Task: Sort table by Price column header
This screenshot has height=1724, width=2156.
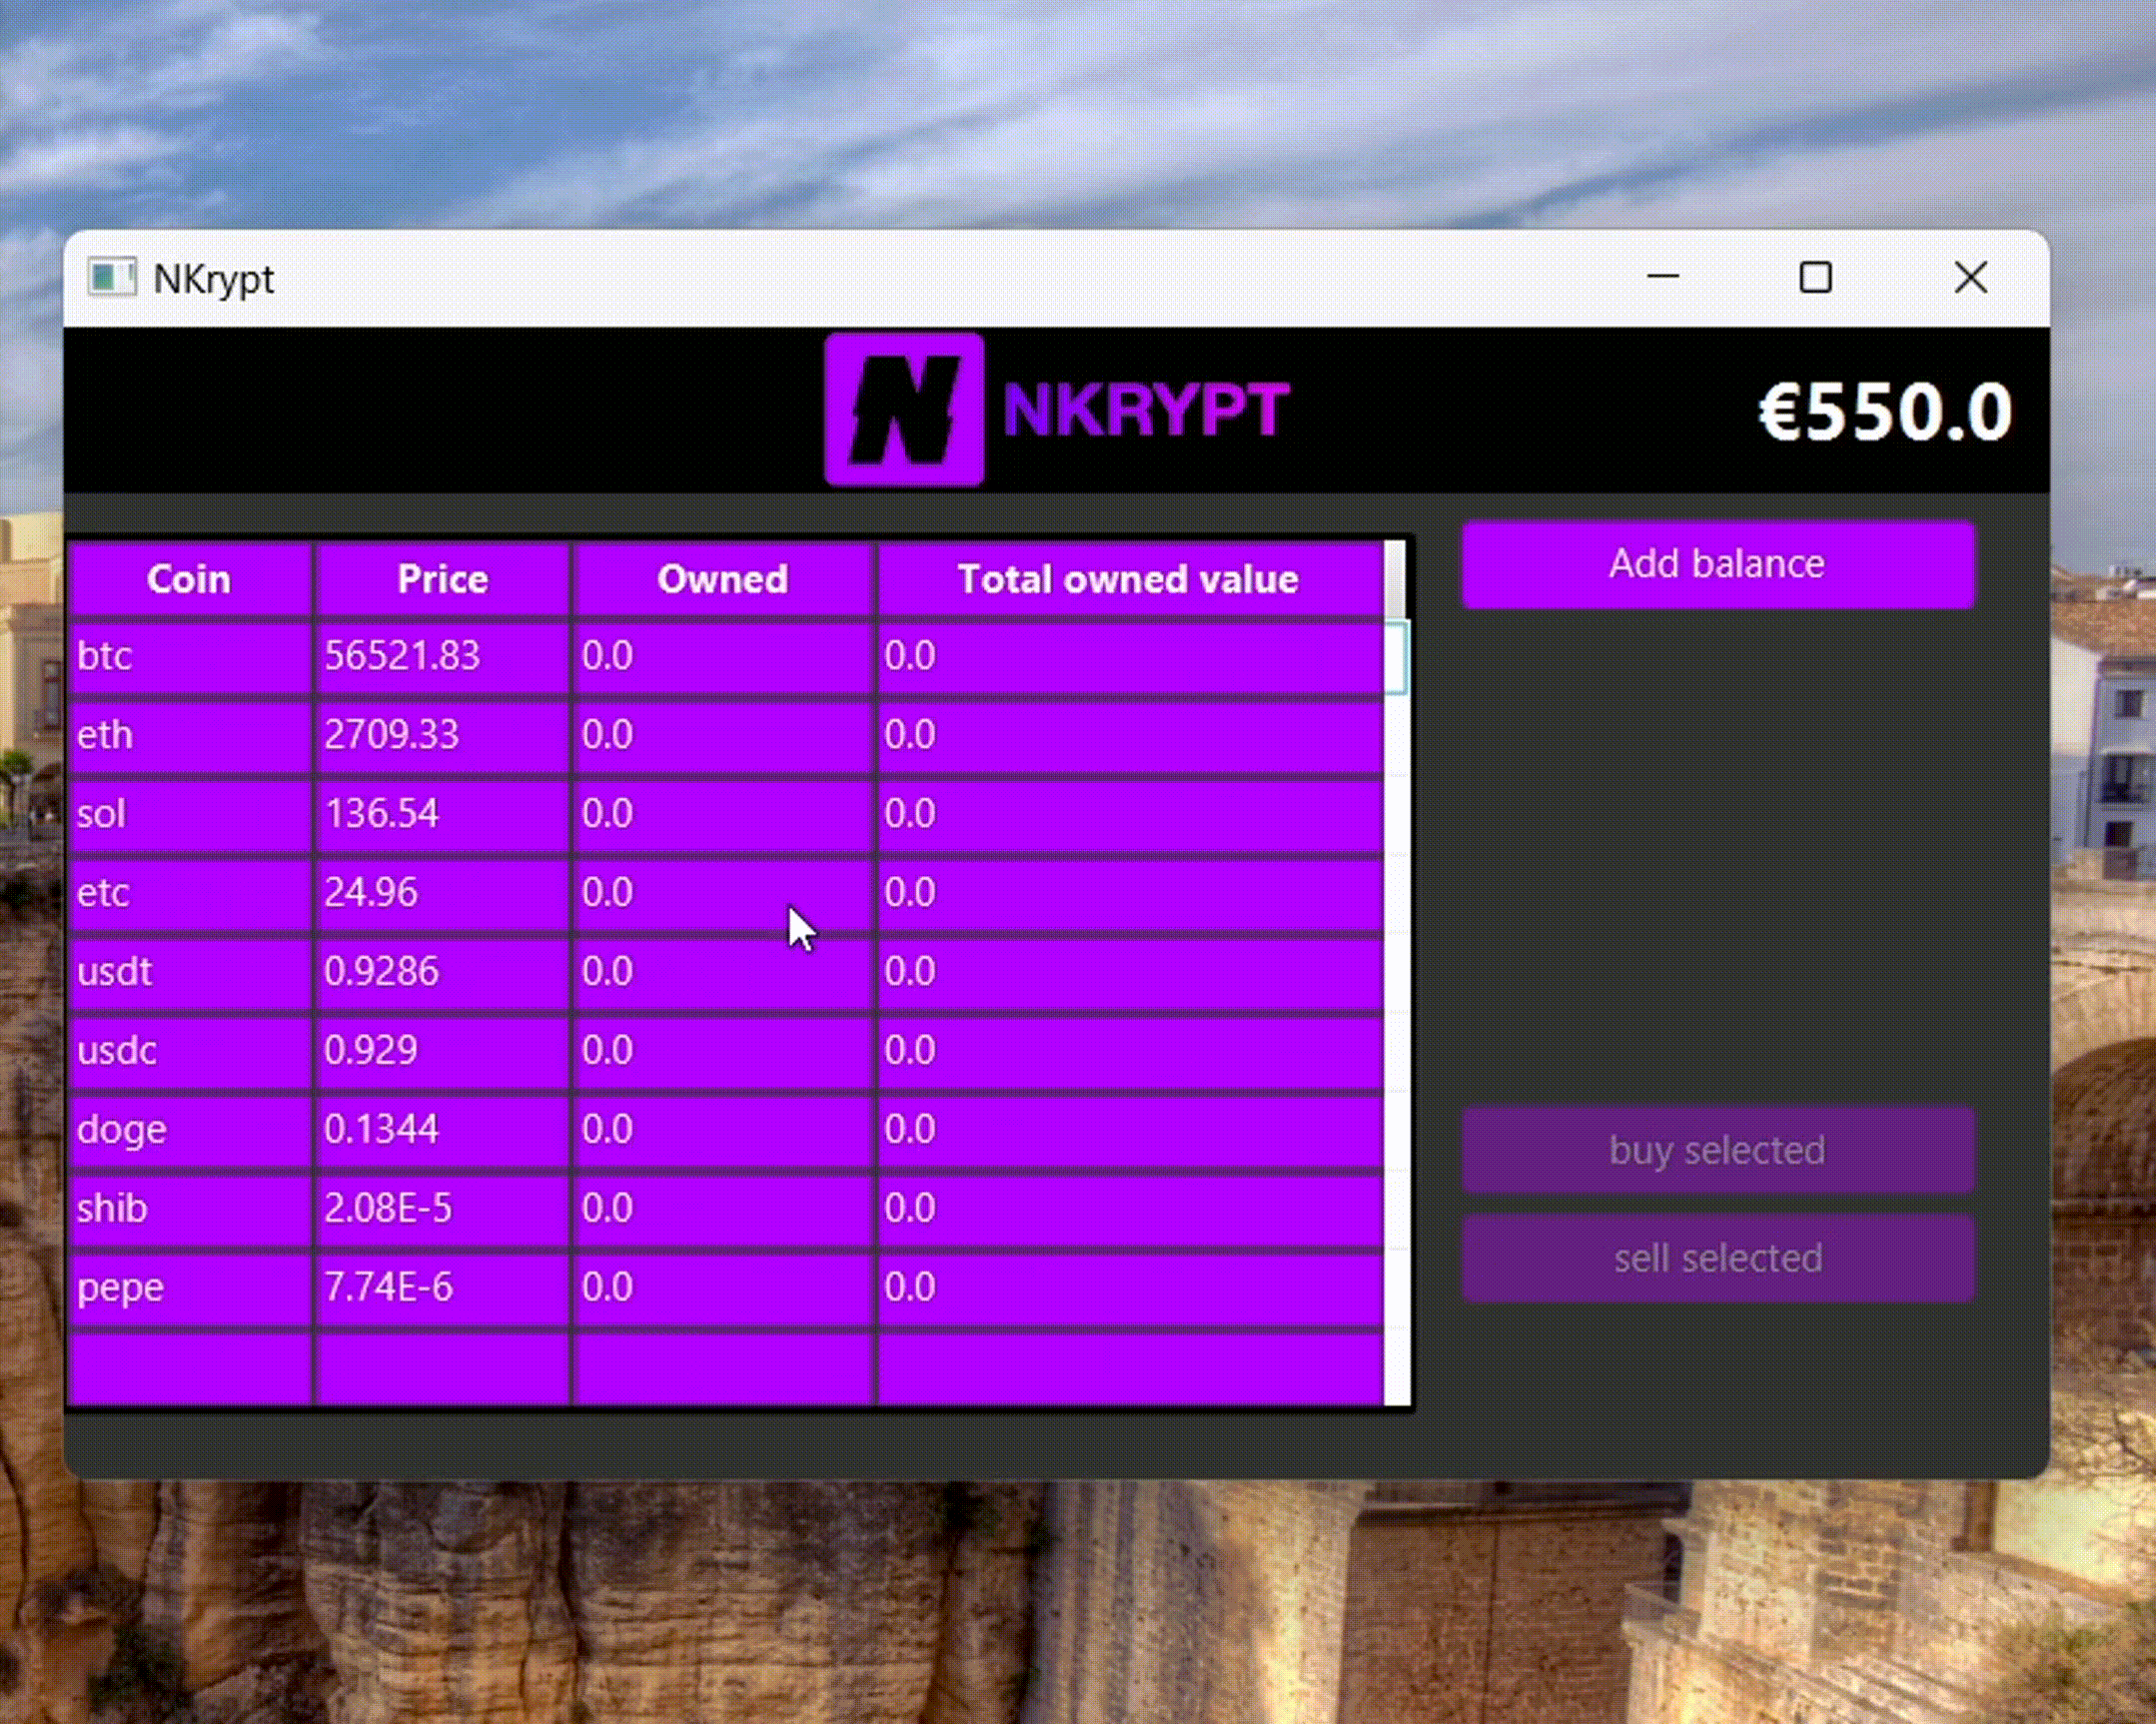Action: (442, 579)
